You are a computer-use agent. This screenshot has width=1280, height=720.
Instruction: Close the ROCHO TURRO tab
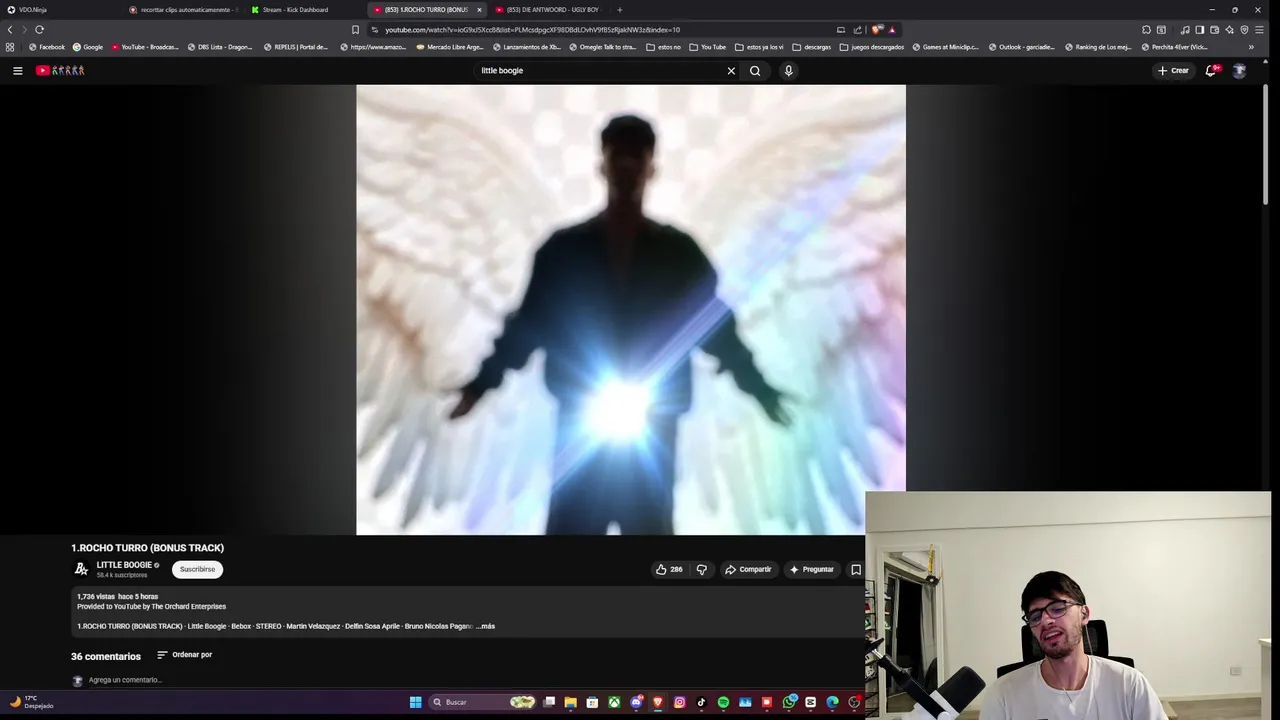(x=479, y=10)
